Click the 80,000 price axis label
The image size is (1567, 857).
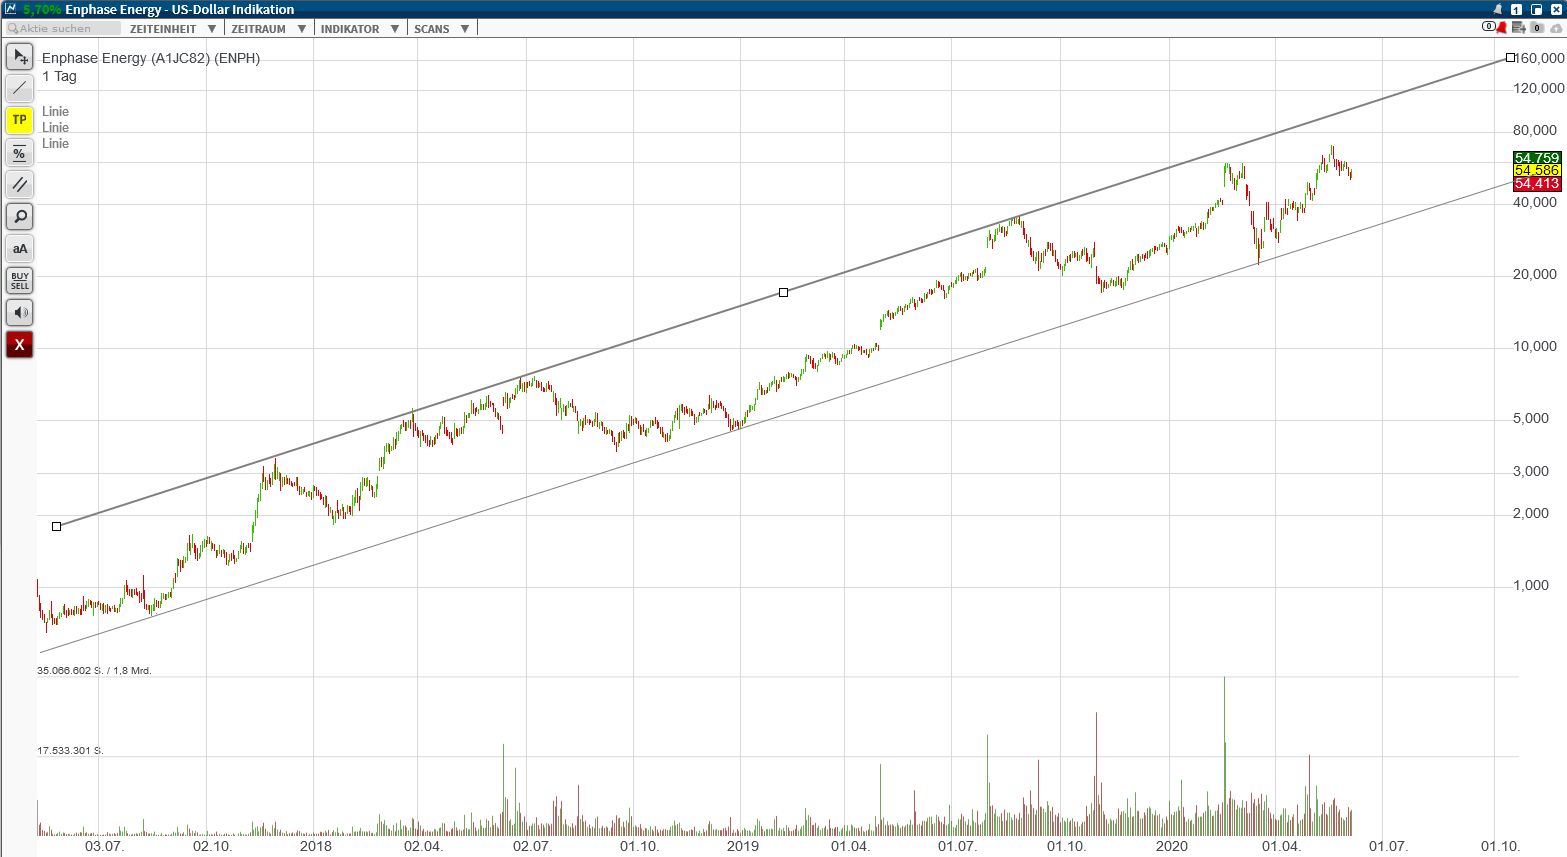pos(1535,130)
